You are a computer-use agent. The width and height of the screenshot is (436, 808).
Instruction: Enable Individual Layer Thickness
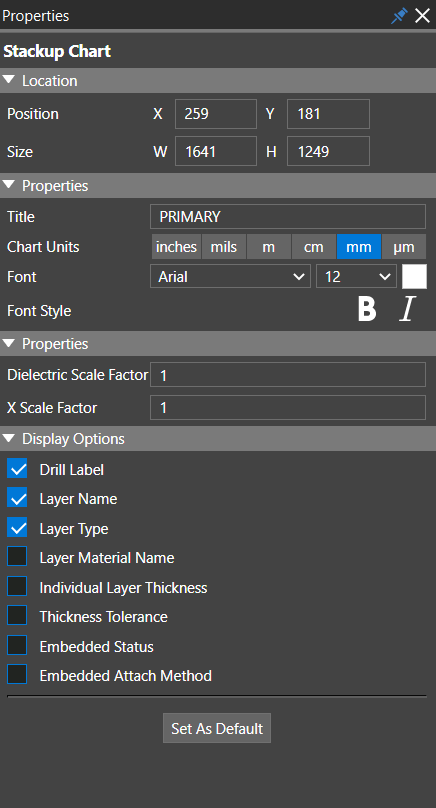tap(17, 587)
